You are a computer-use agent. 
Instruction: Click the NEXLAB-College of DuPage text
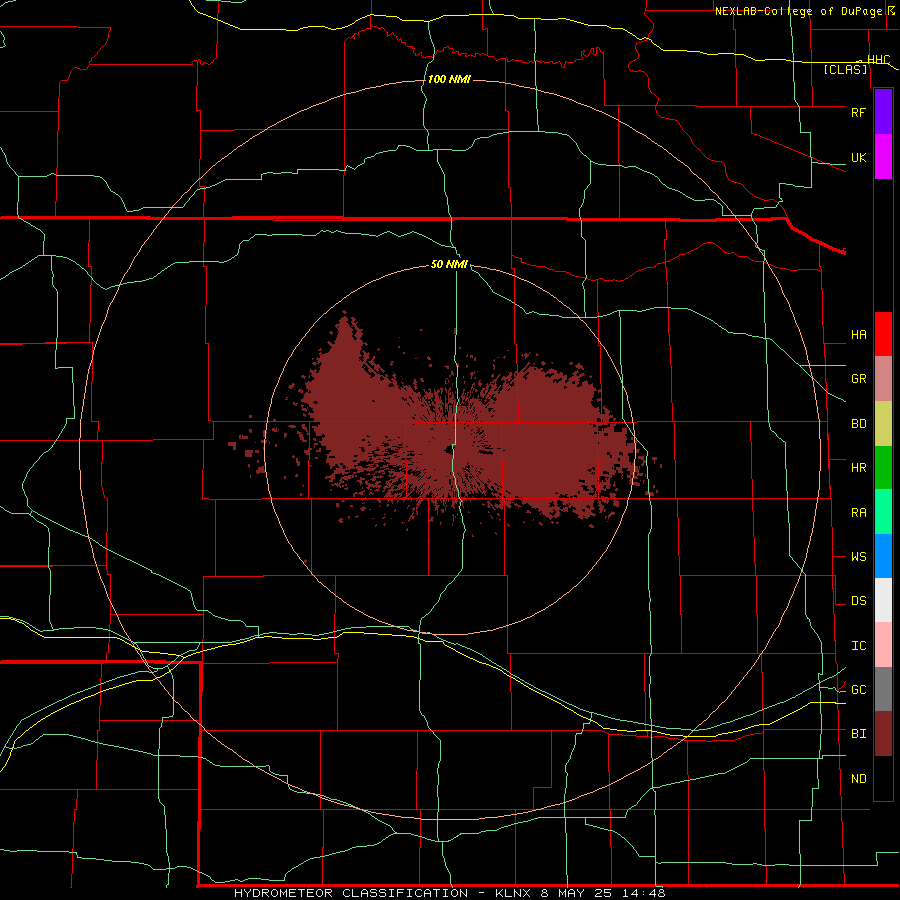798,11
